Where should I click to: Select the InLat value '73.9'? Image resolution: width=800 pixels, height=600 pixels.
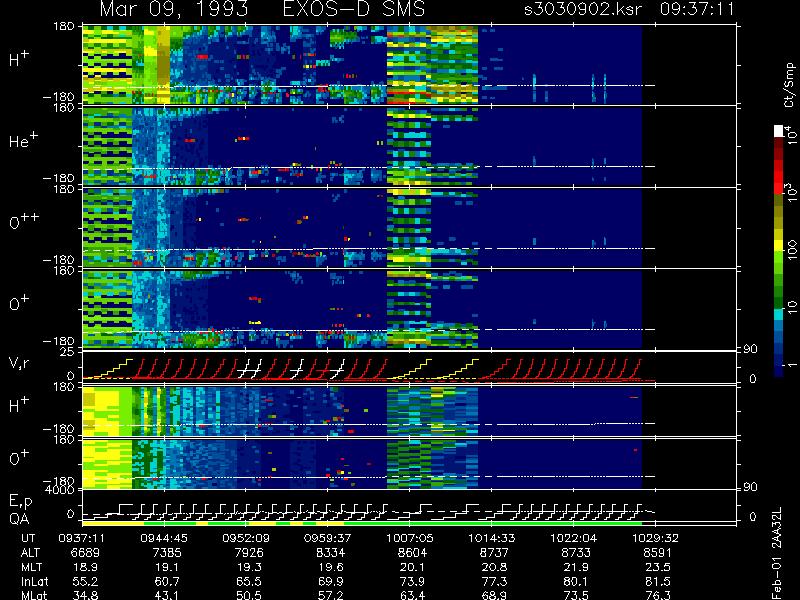(413, 581)
